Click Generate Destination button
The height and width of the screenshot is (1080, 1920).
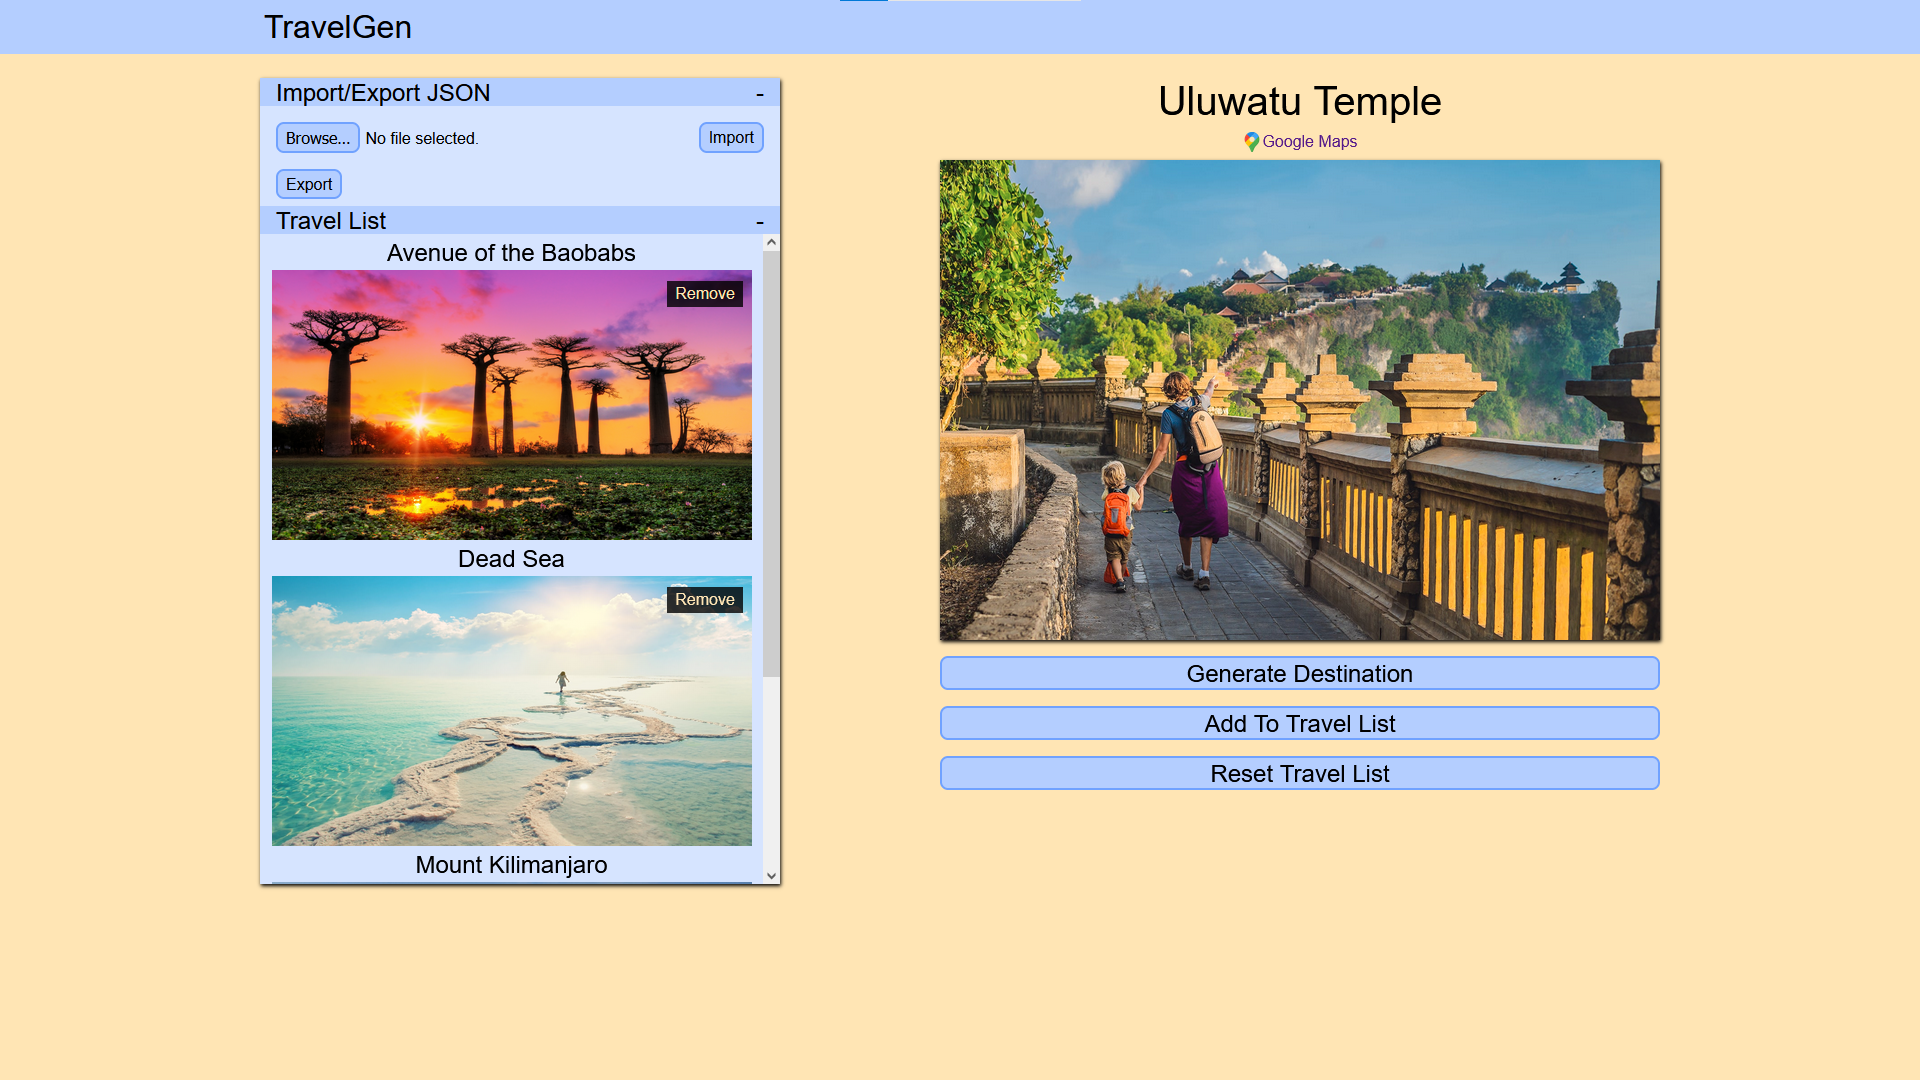1300,674
